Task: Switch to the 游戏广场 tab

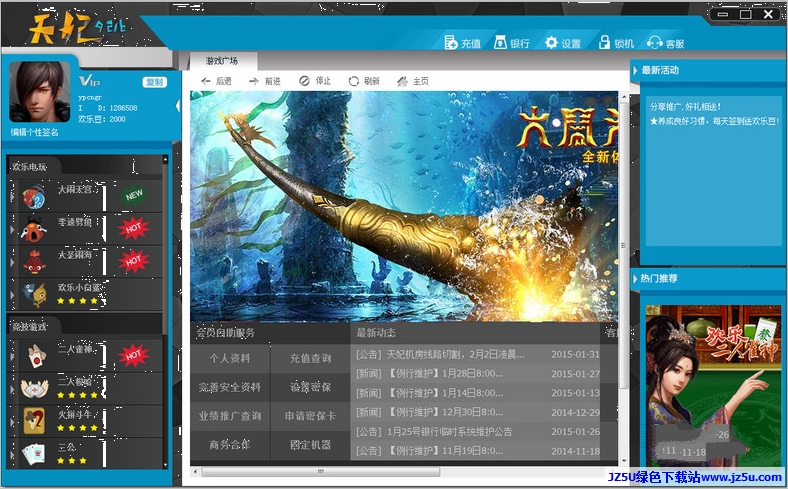Action: [x=222, y=61]
